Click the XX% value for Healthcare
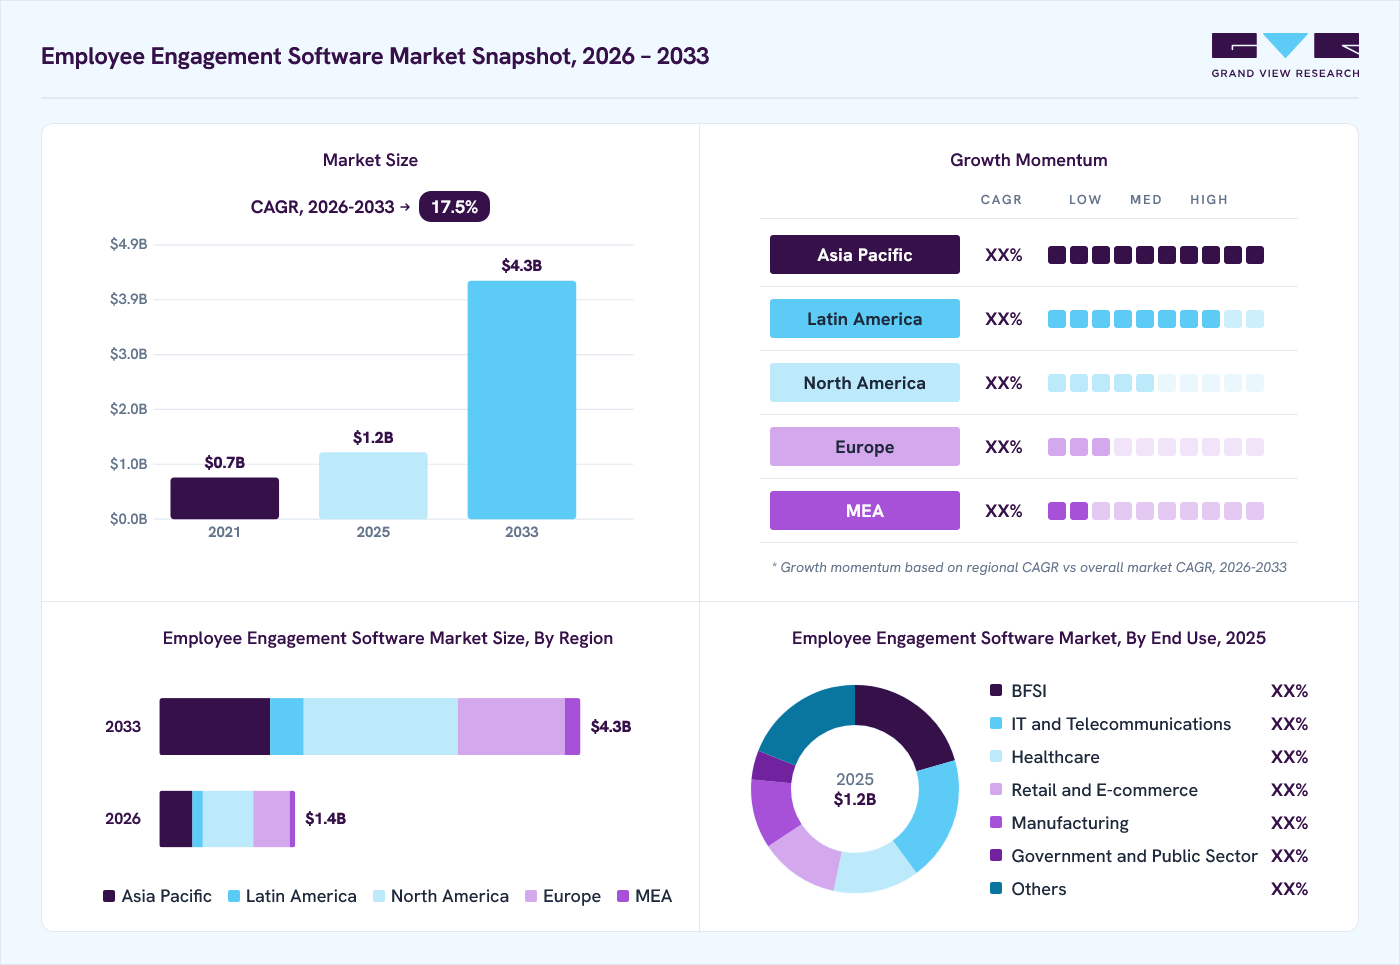1400x965 pixels. [1289, 757]
